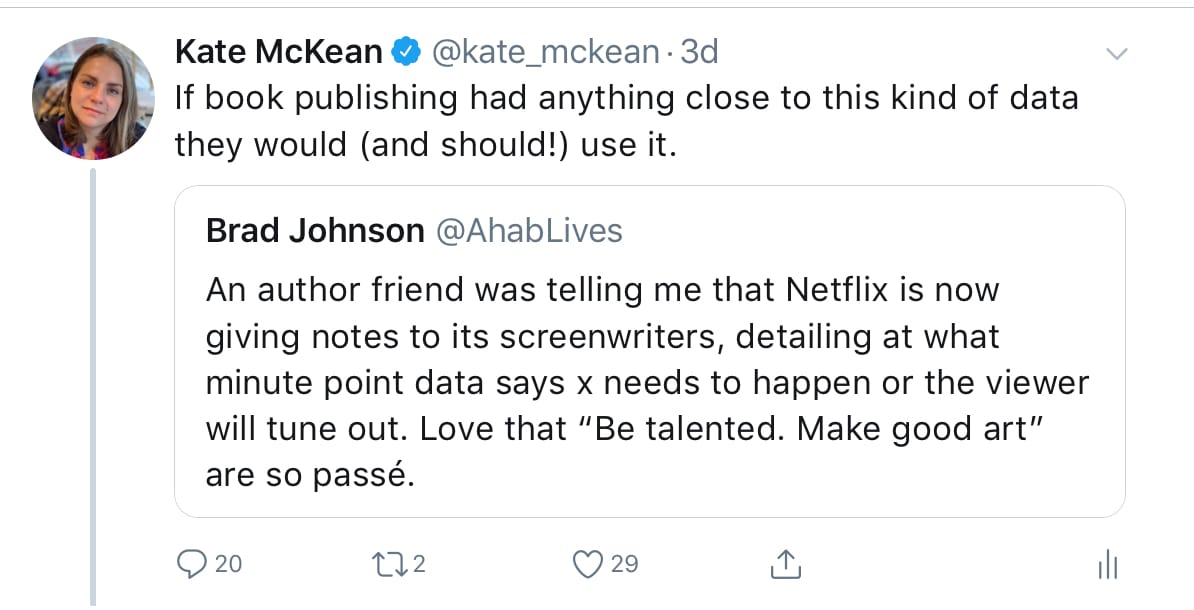Click the Brad Johnson name in quote

[x=315, y=231]
